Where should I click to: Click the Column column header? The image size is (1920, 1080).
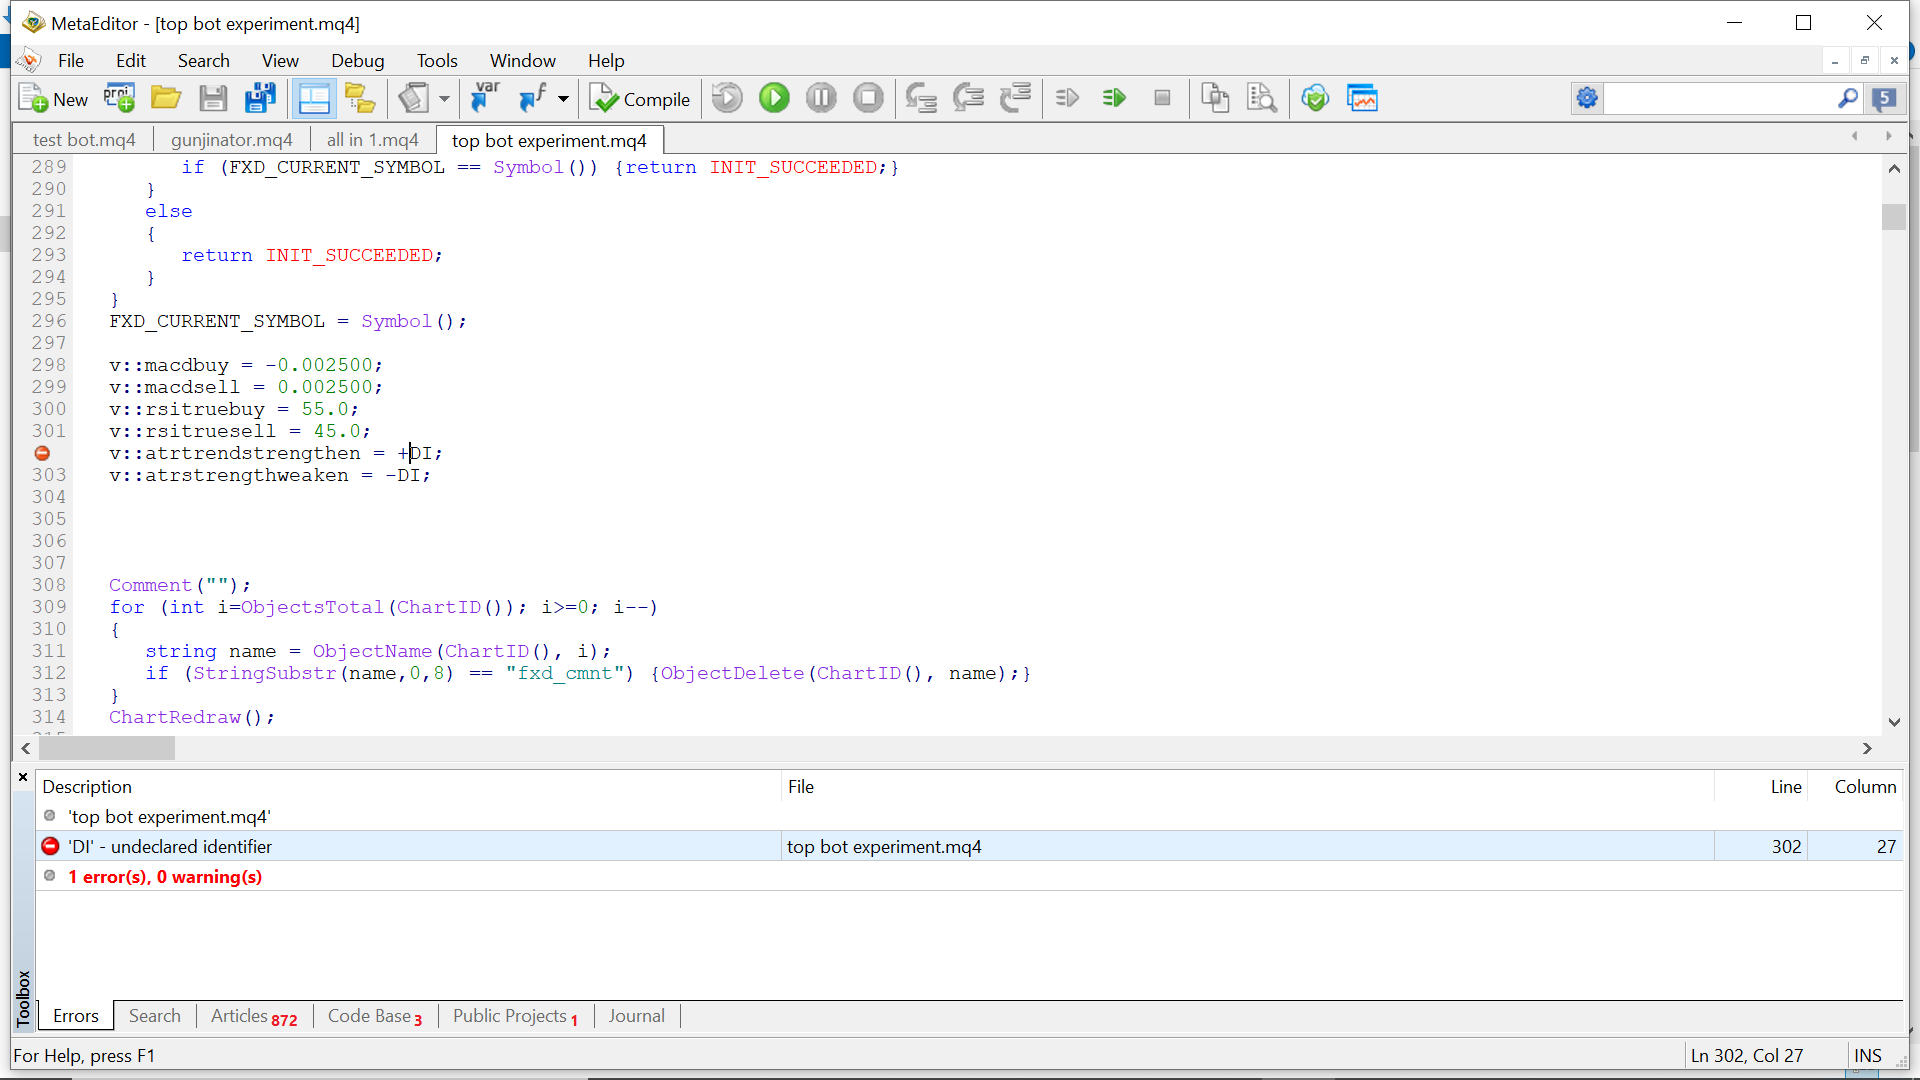click(1855, 787)
